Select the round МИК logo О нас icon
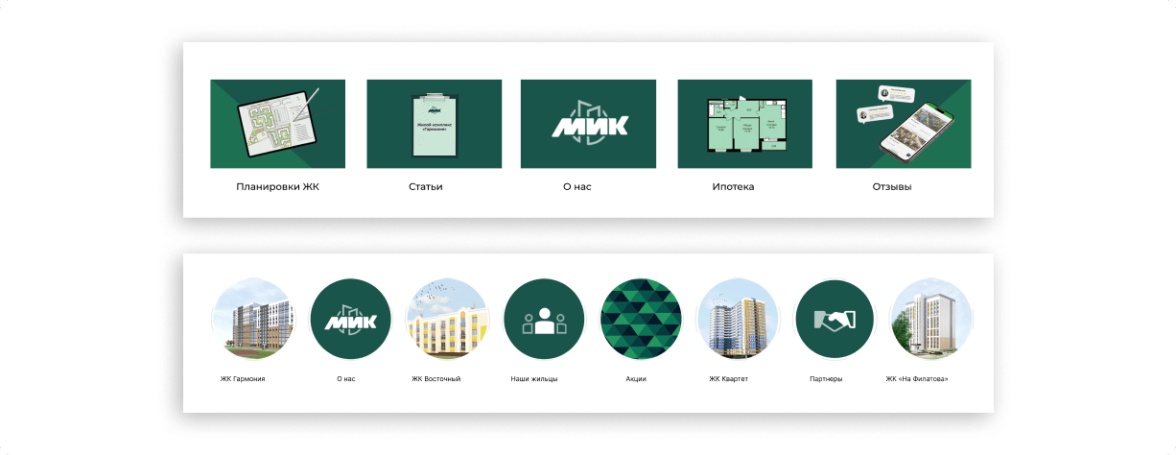The height and width of the screenshot is (455, 1176). [x=350, y=319]
